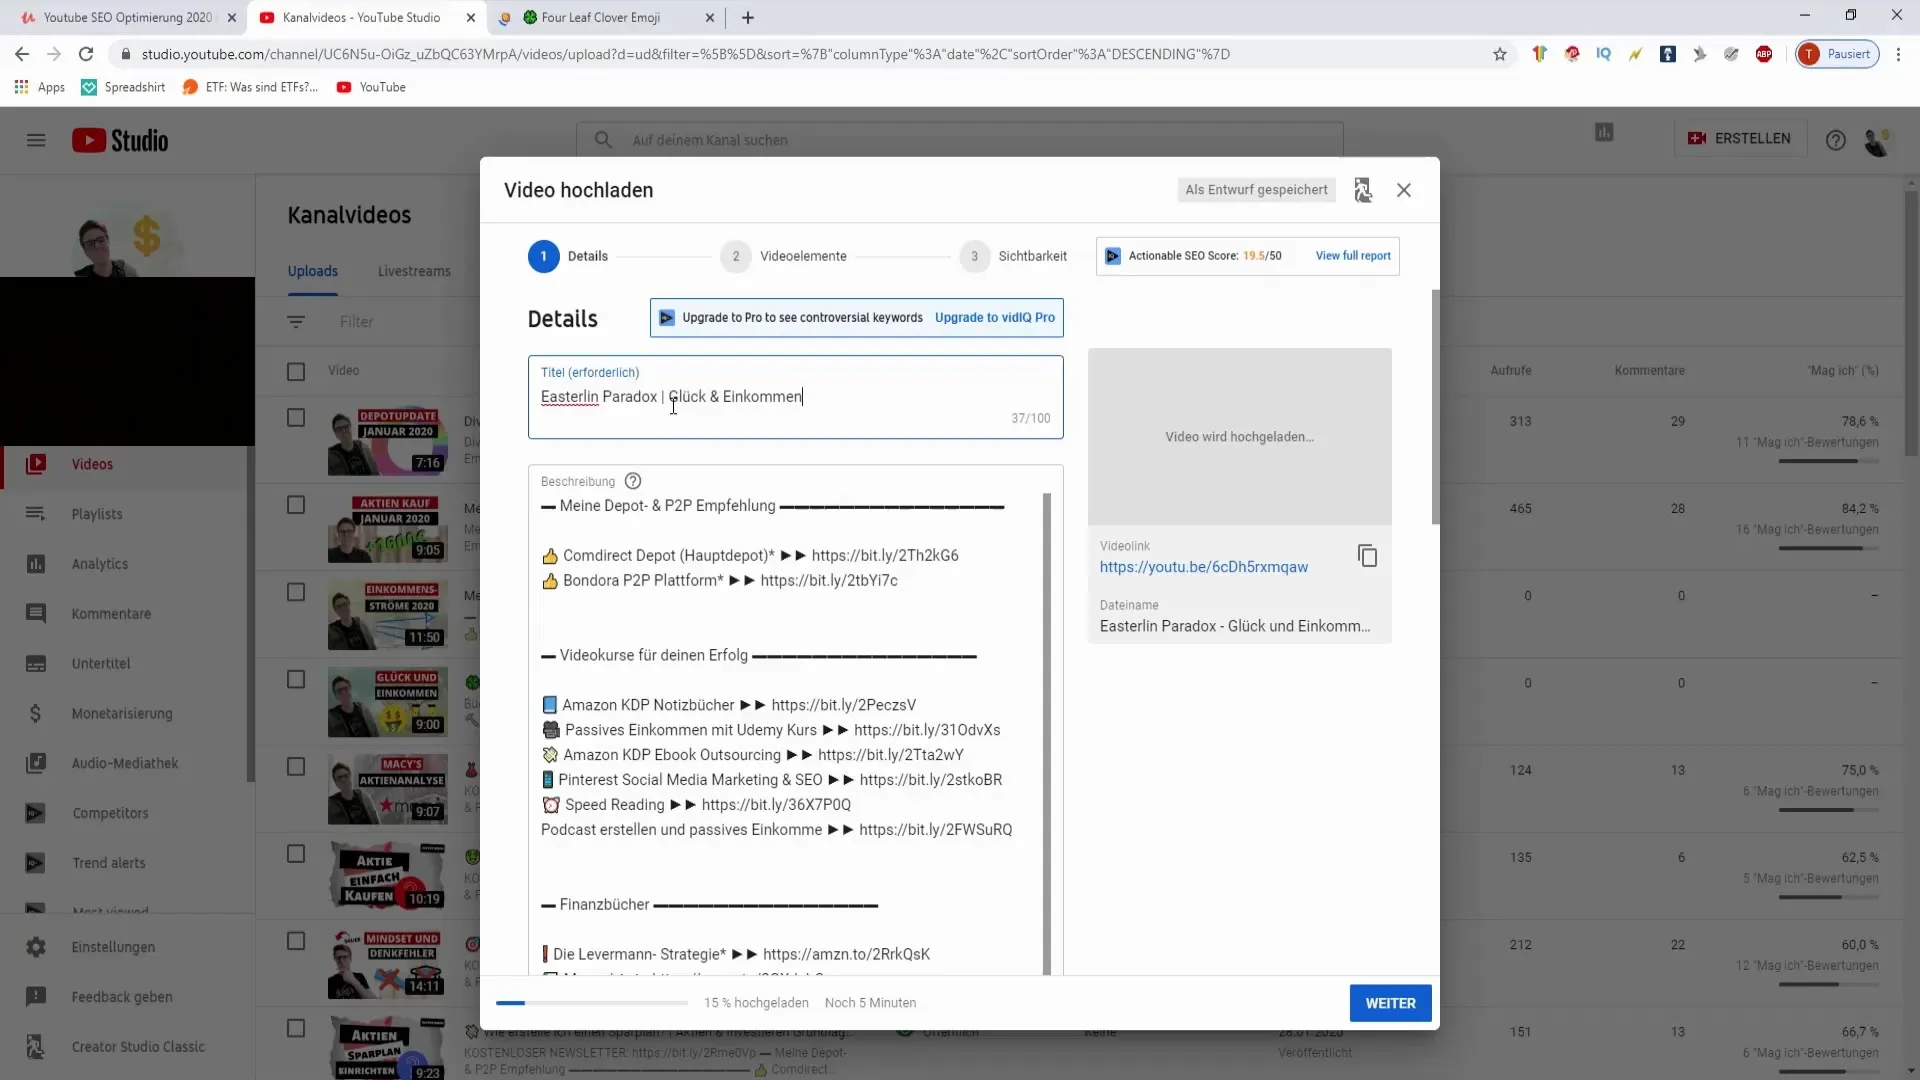Select the Depotupdate Januar 2020 video checkbox
Viewport: 1920px width, 1080px height.
point(296,418)
